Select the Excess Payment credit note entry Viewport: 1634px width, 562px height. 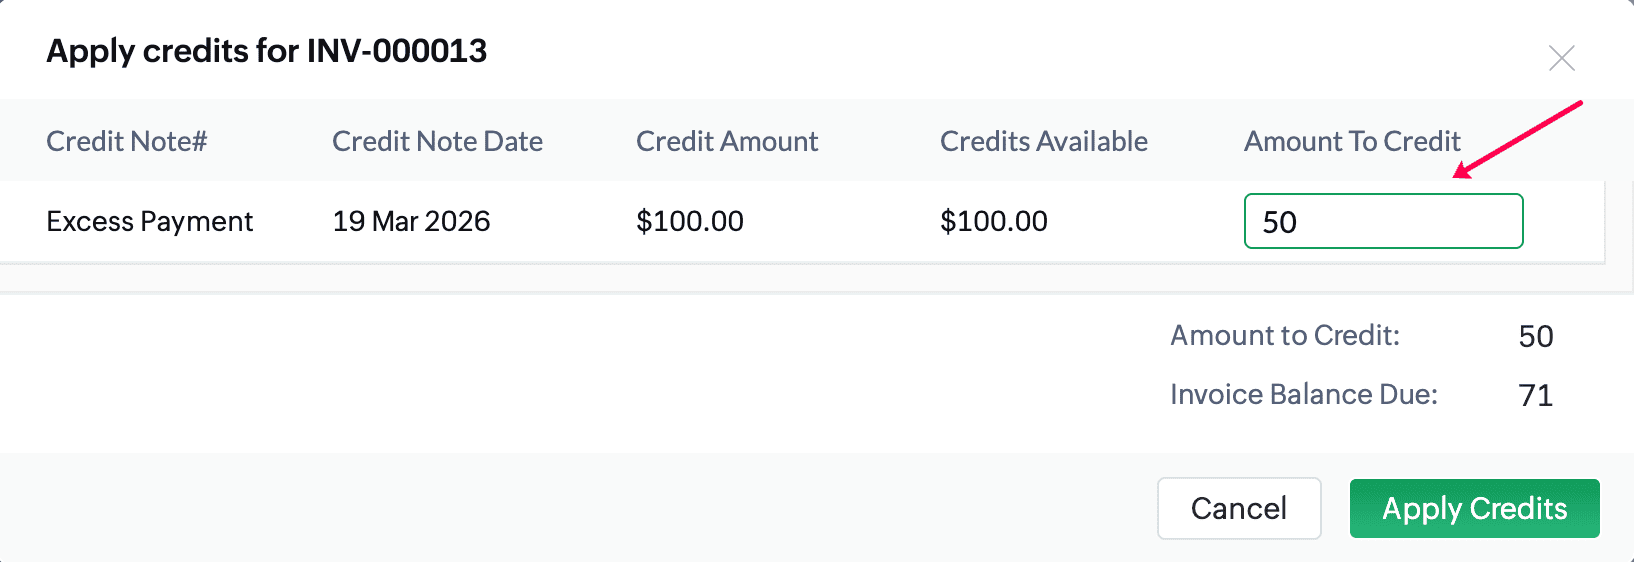149,221
